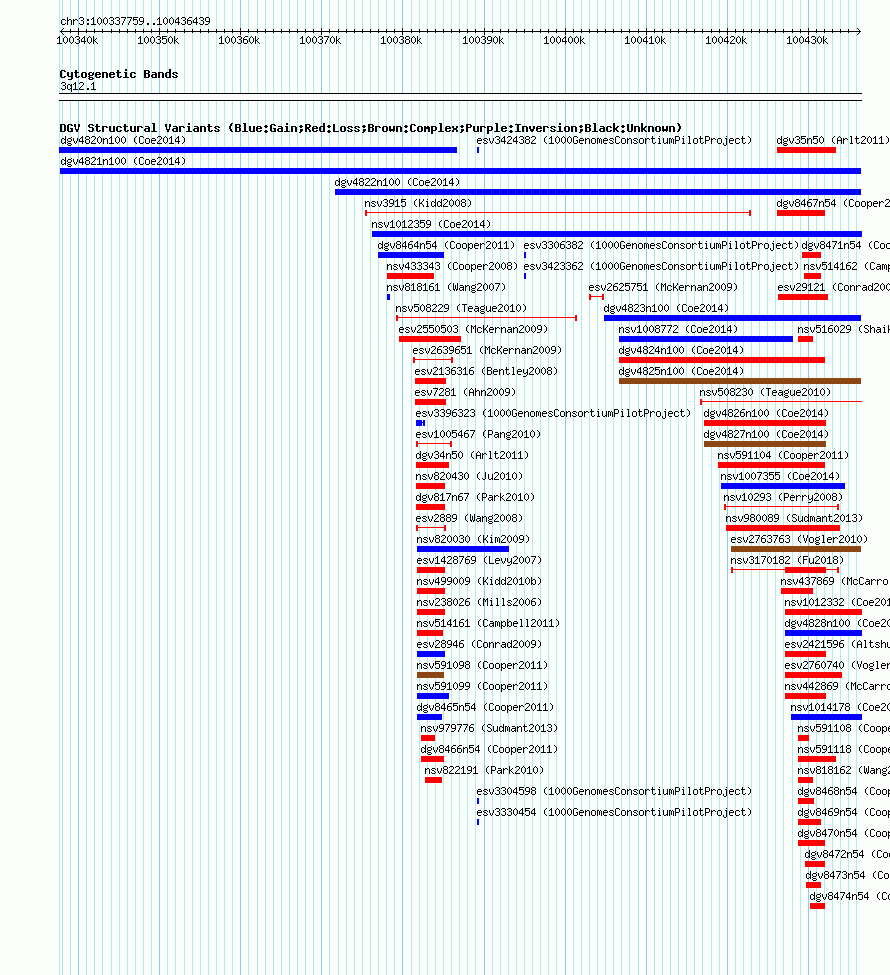Select esv2763763 (Vogler2010) label

pos(799,540)
